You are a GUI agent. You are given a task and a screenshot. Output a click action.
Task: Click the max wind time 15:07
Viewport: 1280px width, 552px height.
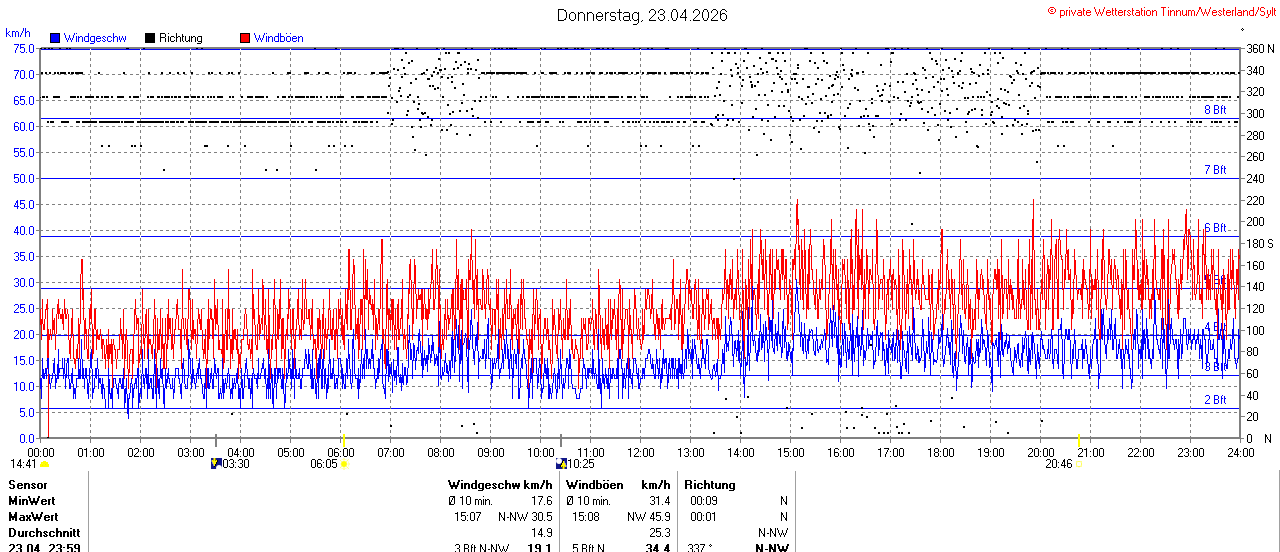[468, 517]
